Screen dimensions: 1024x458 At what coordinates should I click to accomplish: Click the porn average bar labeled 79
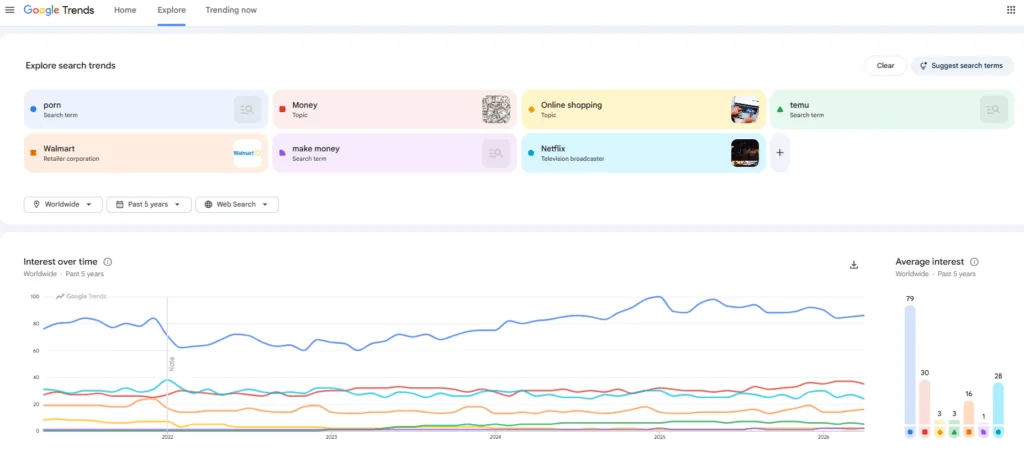[x=910, y=365]
